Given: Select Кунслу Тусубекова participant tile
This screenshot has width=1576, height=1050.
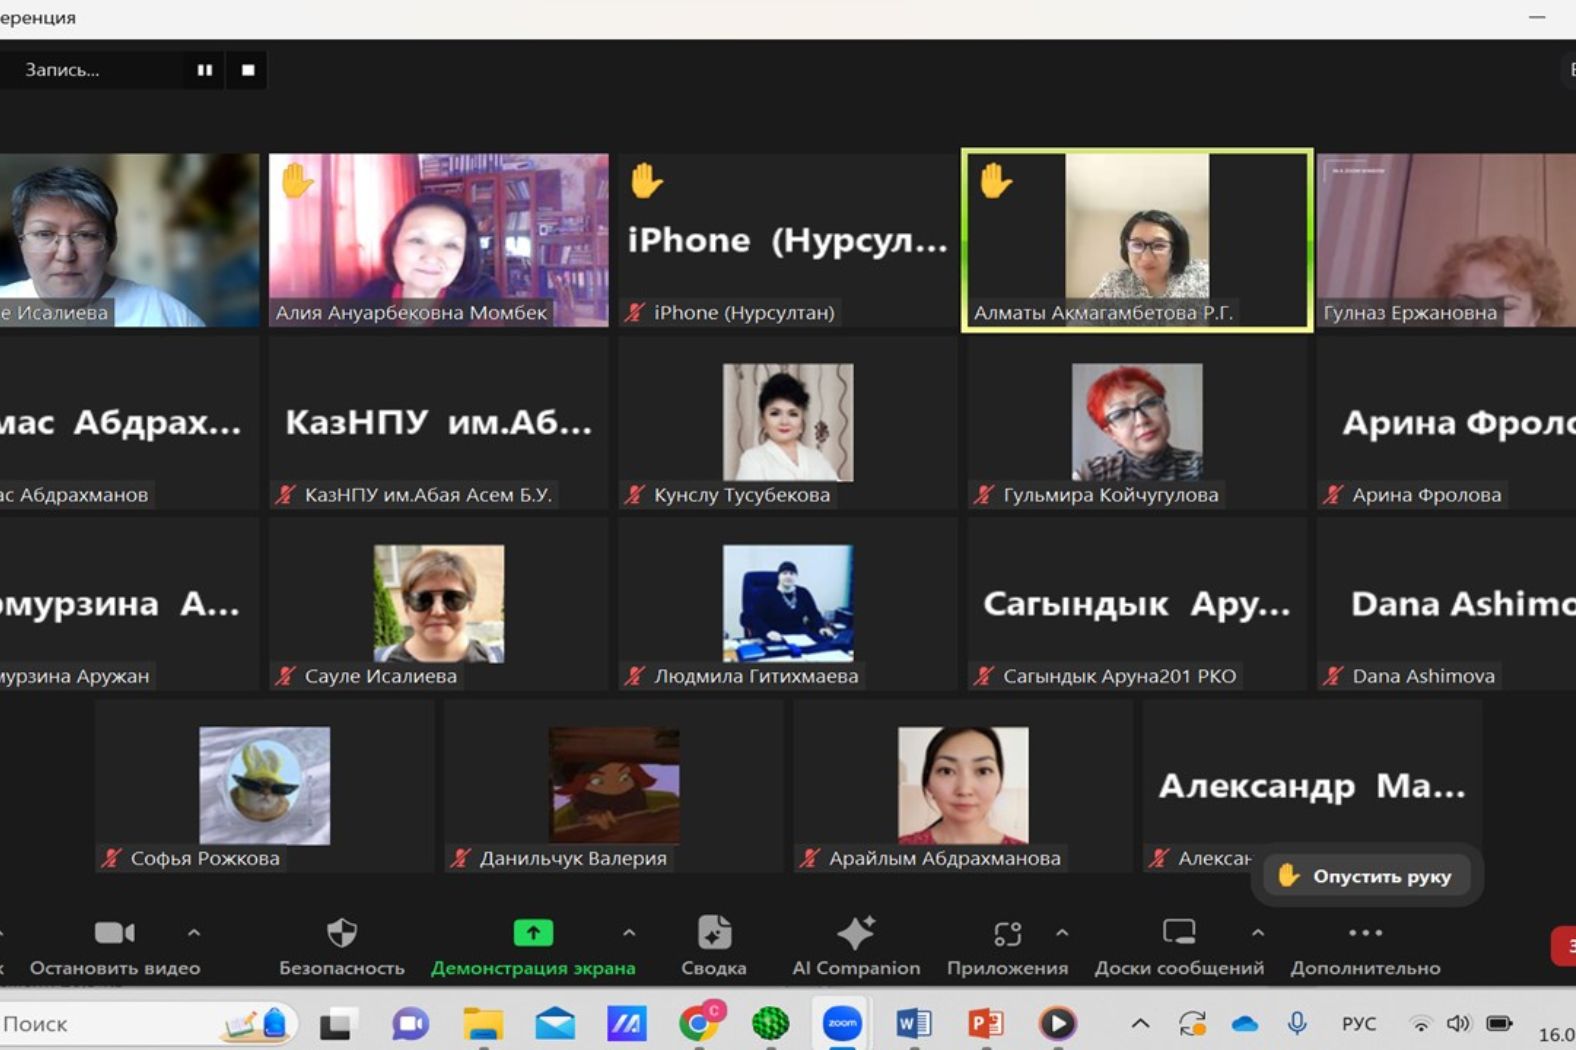Looking at the screenshot, I should (788, 423).
